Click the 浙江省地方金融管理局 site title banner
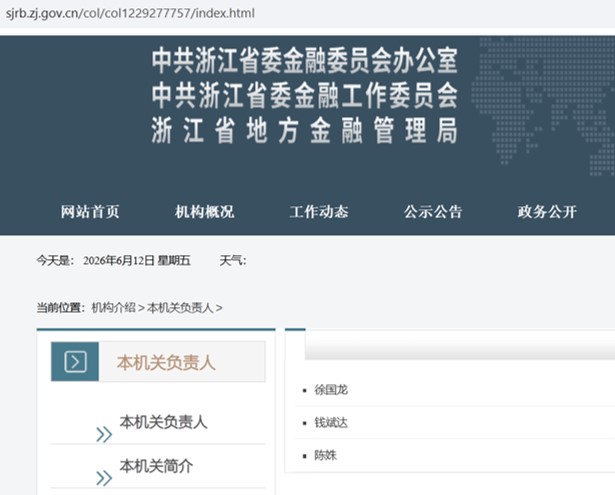Screen dimensions: 615x495 (304, 130)
